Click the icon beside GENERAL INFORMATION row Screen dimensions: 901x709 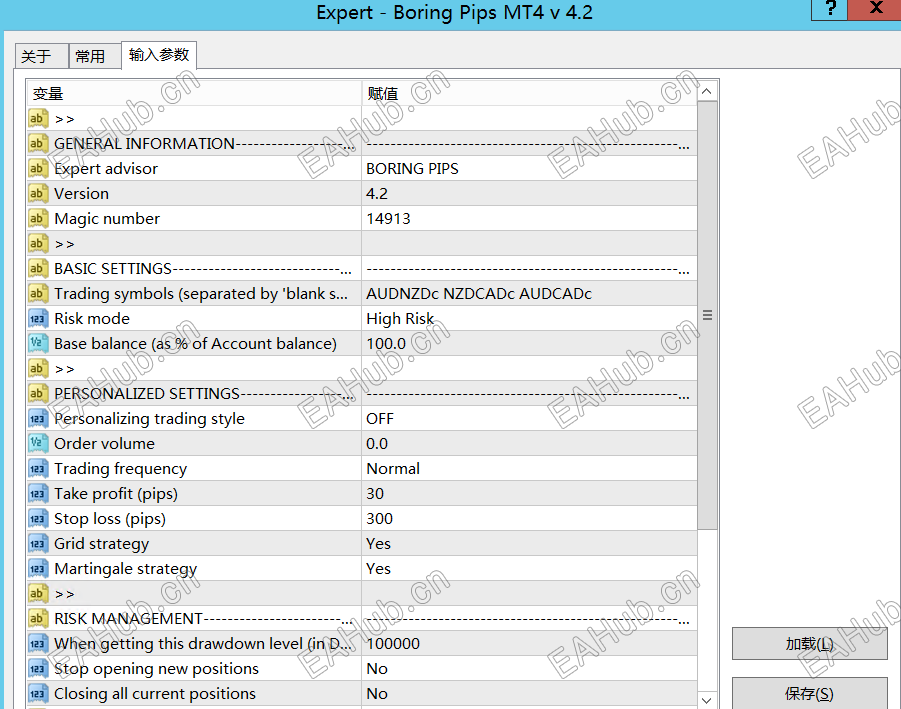(x=38, y=144)
